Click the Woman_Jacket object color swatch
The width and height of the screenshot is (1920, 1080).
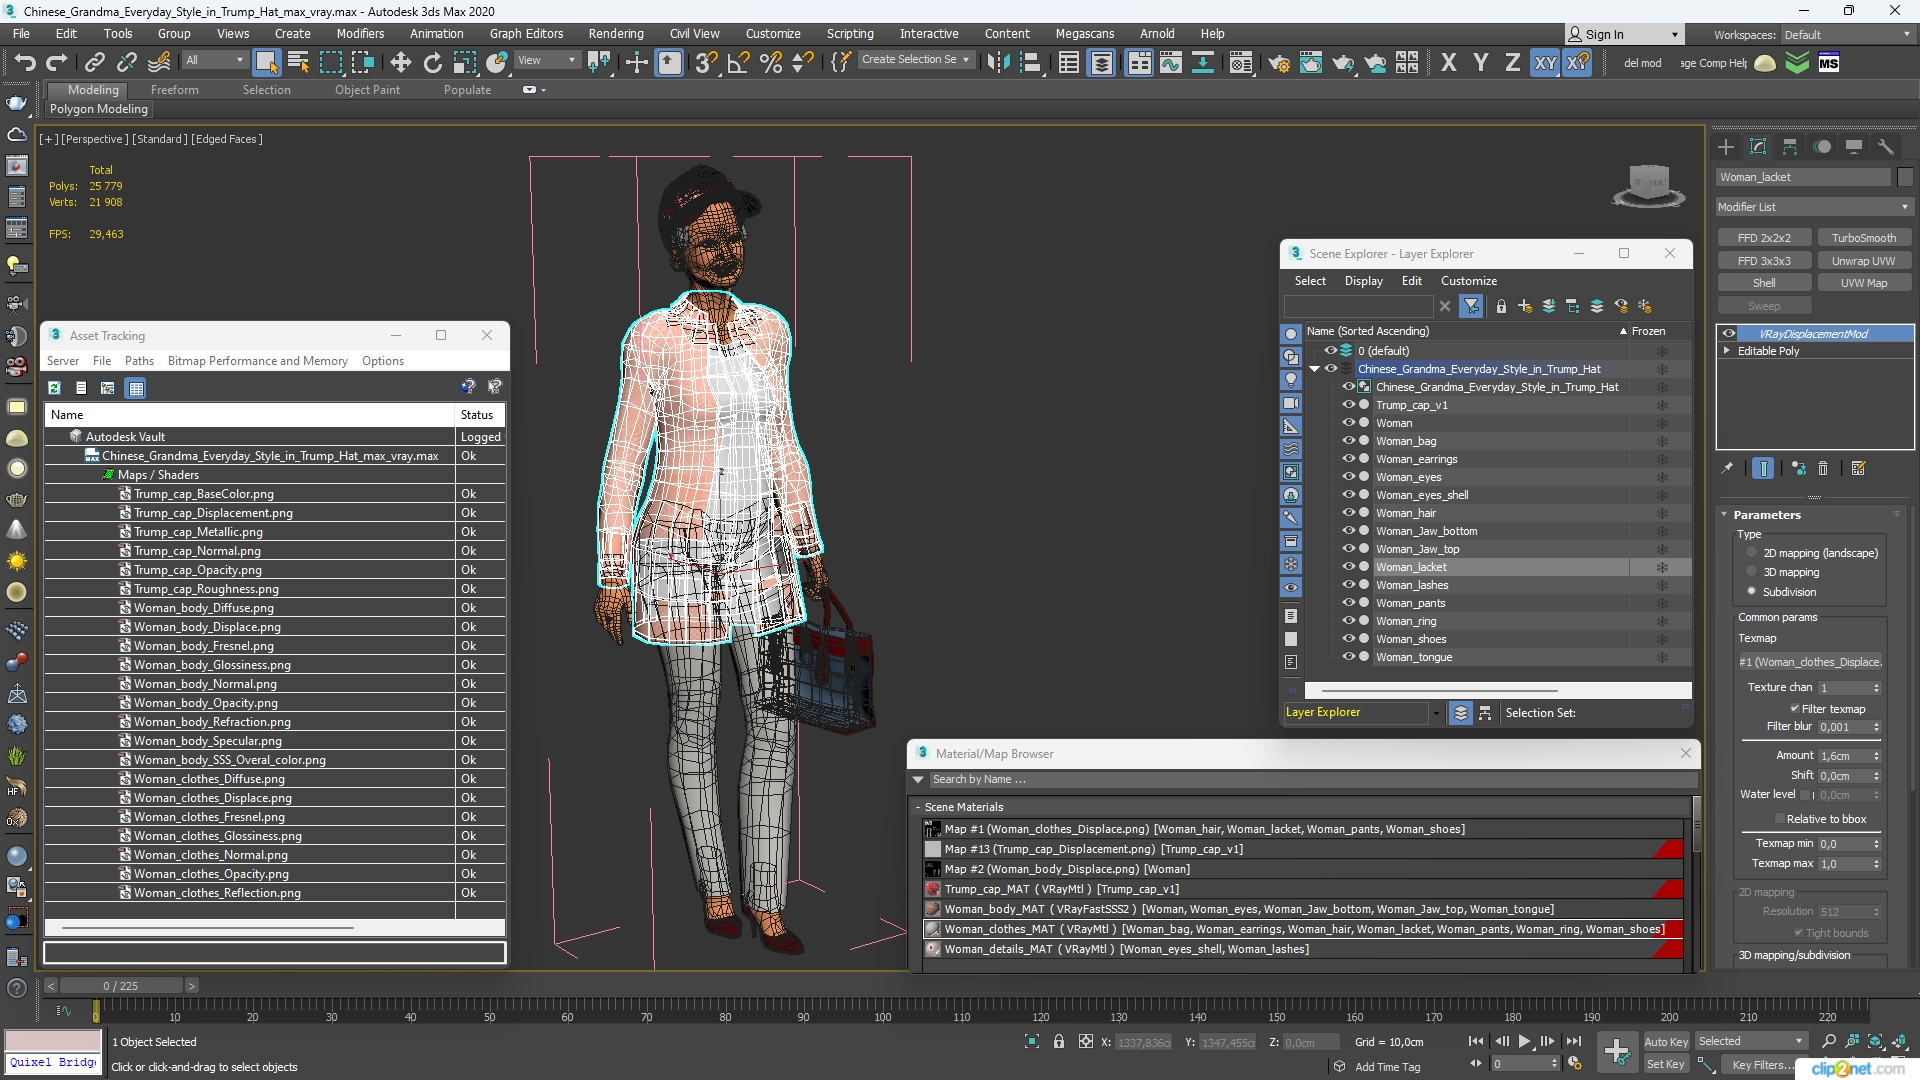point(1904,177)
